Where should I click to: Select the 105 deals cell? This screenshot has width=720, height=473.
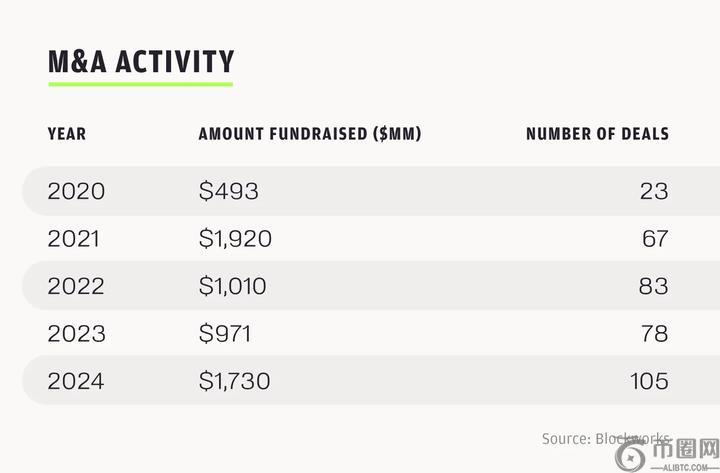[650, 381]
